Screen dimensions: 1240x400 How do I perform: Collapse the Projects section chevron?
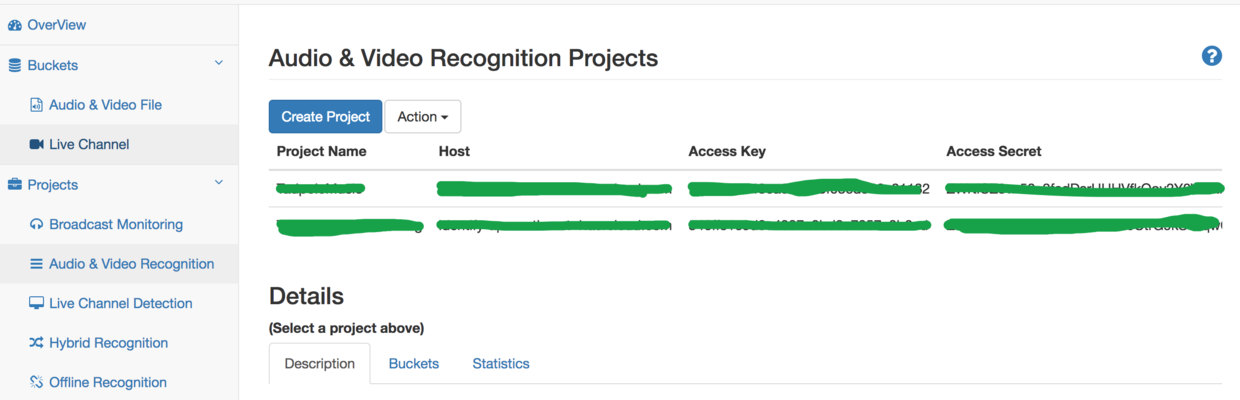219,184
